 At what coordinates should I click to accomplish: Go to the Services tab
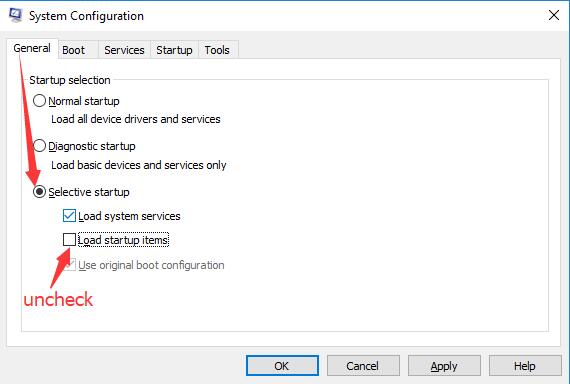pos(124,50)
